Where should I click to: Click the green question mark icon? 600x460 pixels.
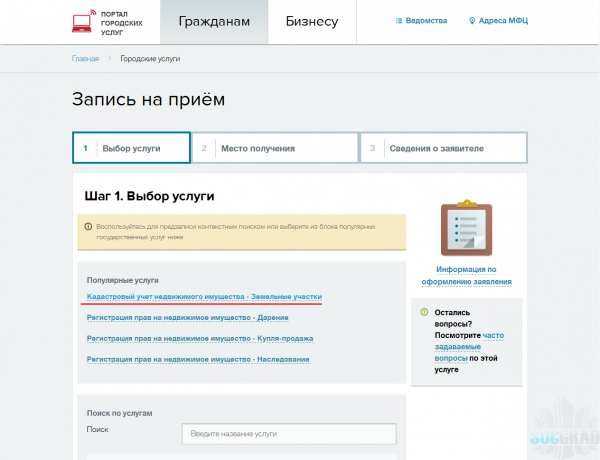point(425,312)
